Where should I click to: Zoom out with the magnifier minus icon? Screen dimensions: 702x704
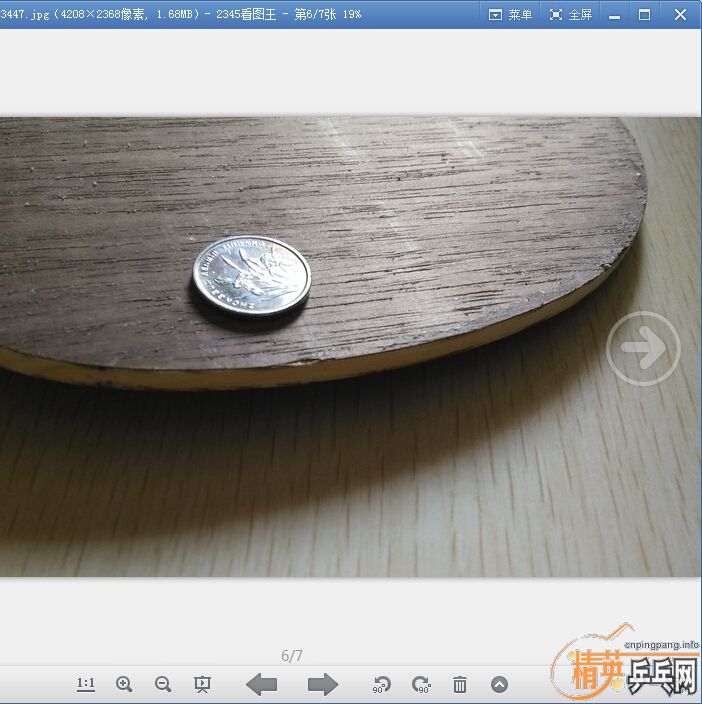(163, 684)
